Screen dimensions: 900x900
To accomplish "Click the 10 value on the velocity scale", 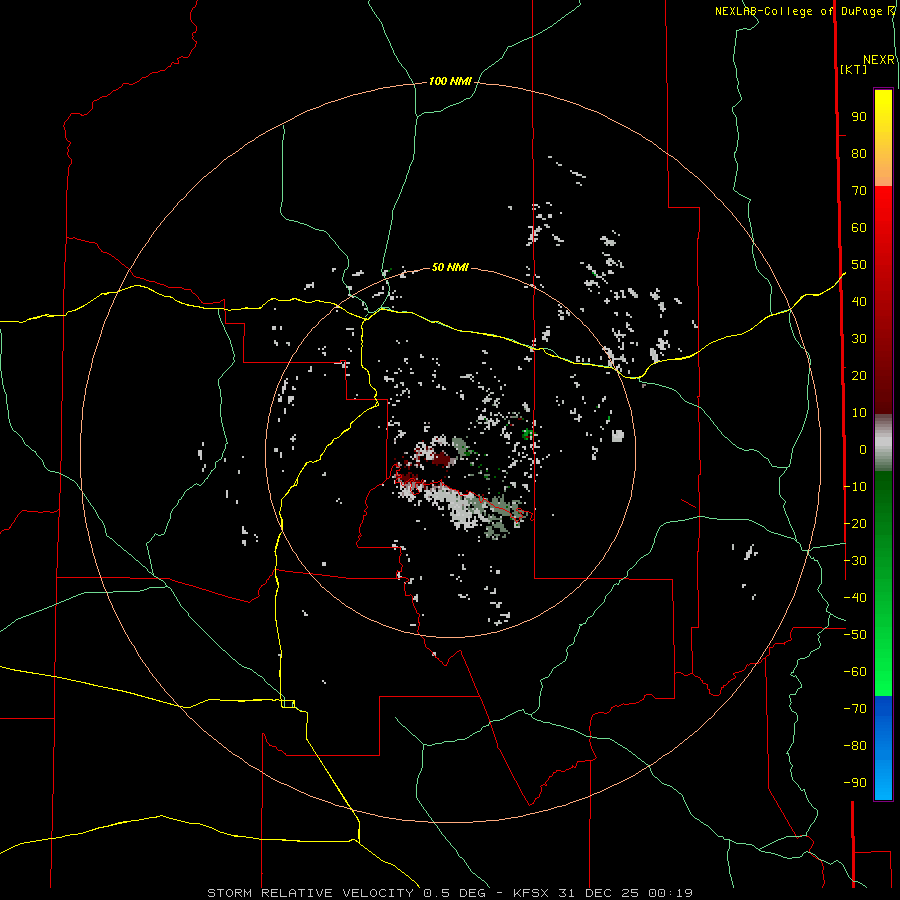I will (x=859, y=413).
